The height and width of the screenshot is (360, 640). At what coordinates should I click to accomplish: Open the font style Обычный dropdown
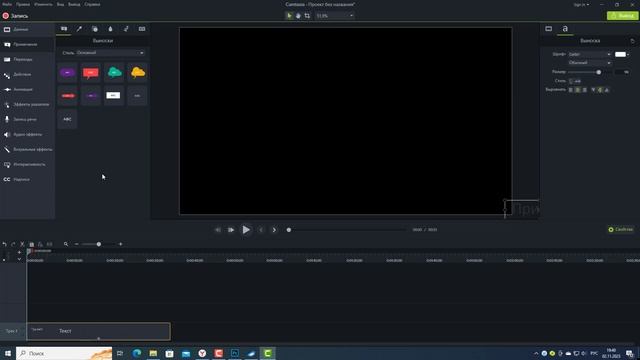[589, 63]
